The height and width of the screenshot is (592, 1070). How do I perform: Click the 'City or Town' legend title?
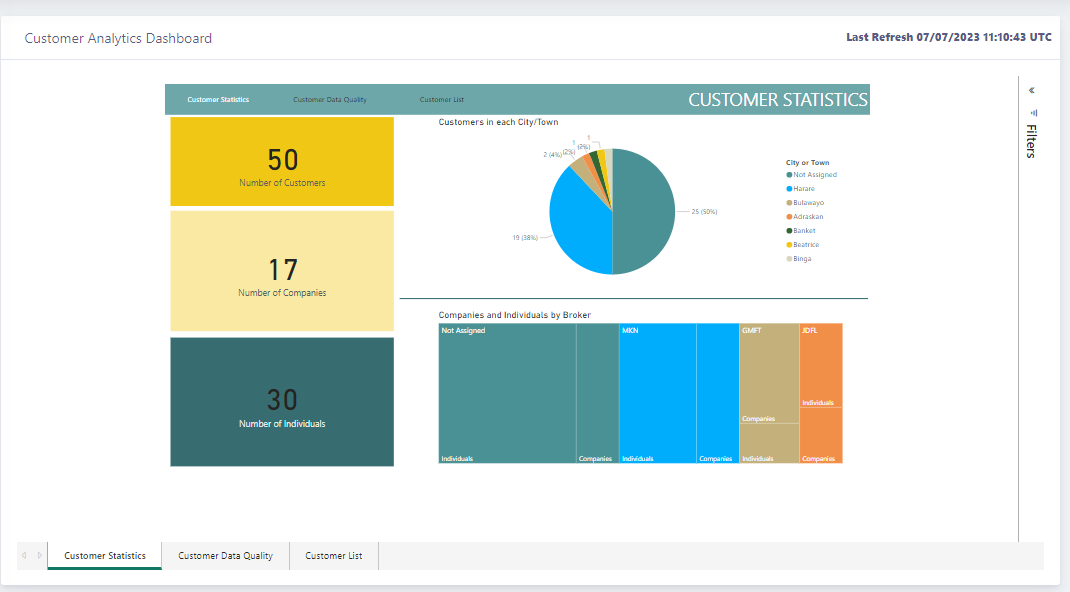point(807,162)
